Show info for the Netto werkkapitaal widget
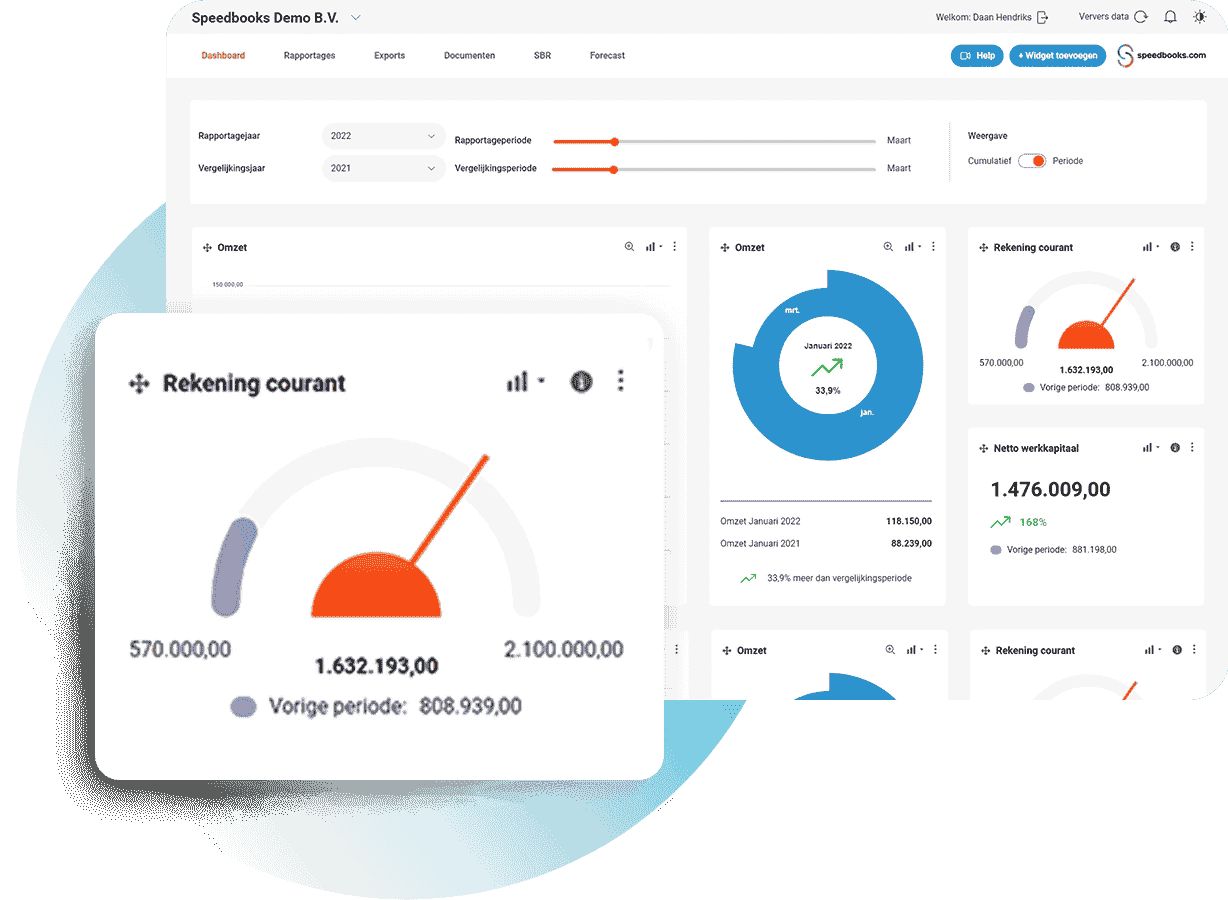 (1175, 448)
